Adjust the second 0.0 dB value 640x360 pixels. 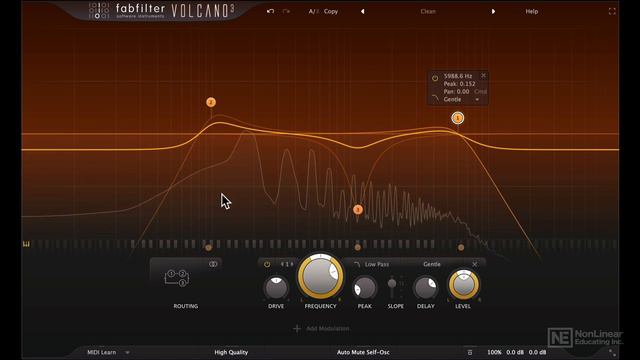538,352
